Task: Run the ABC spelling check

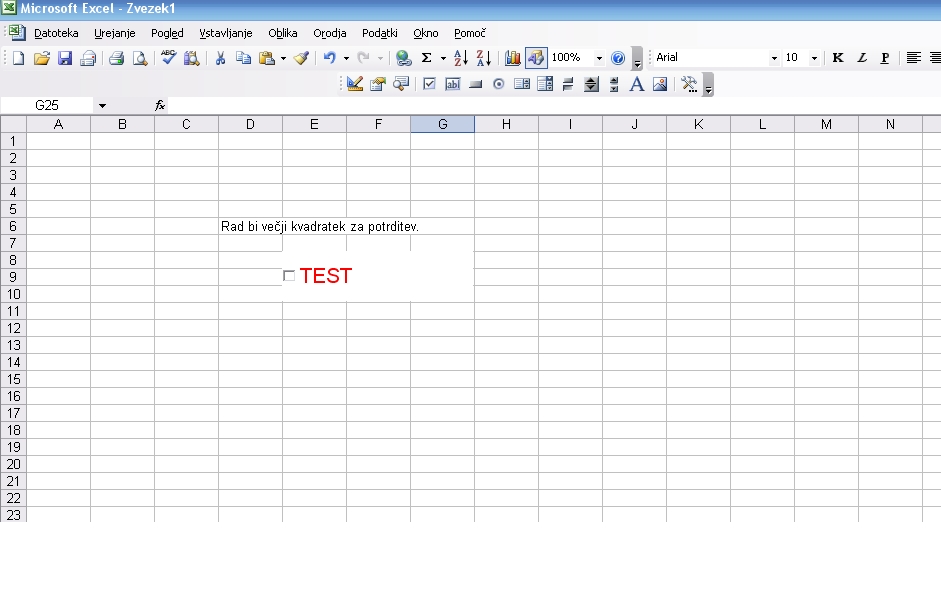Action: [x=169, y=58]
